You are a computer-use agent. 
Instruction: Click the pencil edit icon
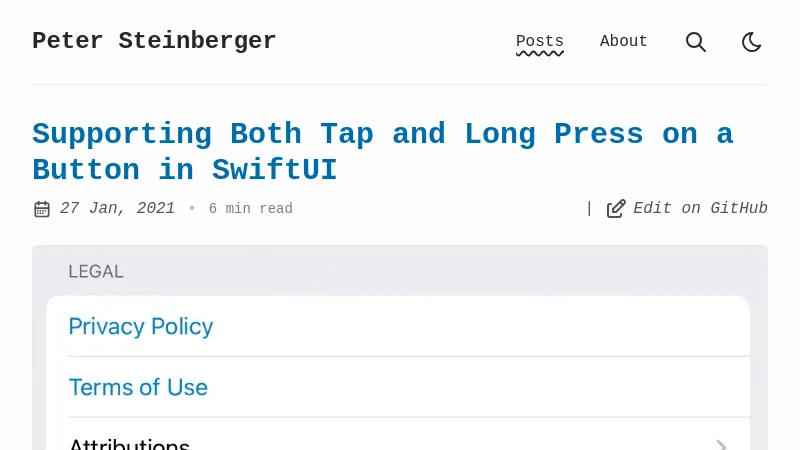pyautogui.click(x=616, y=209)
